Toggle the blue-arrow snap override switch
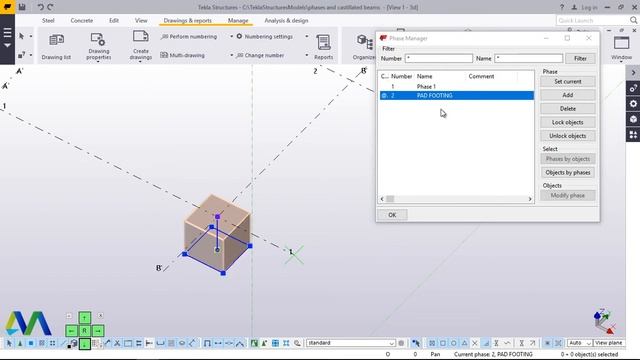 click(x=416, y=343)
